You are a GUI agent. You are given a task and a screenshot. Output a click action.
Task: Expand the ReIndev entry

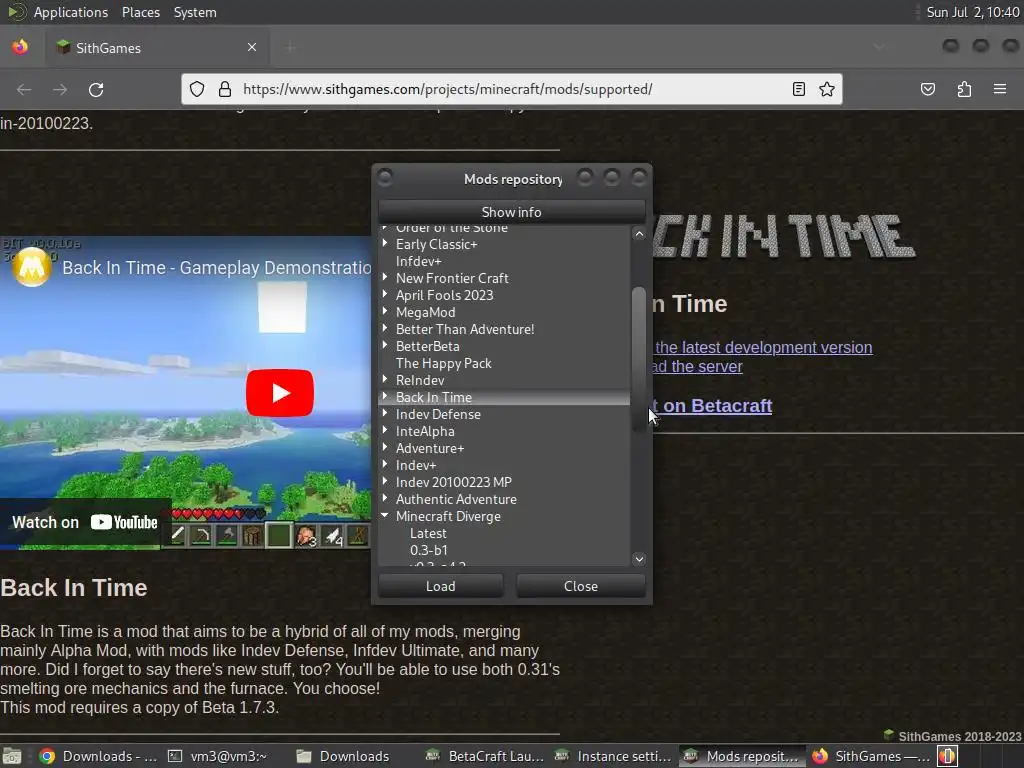[x=385, y=379]
